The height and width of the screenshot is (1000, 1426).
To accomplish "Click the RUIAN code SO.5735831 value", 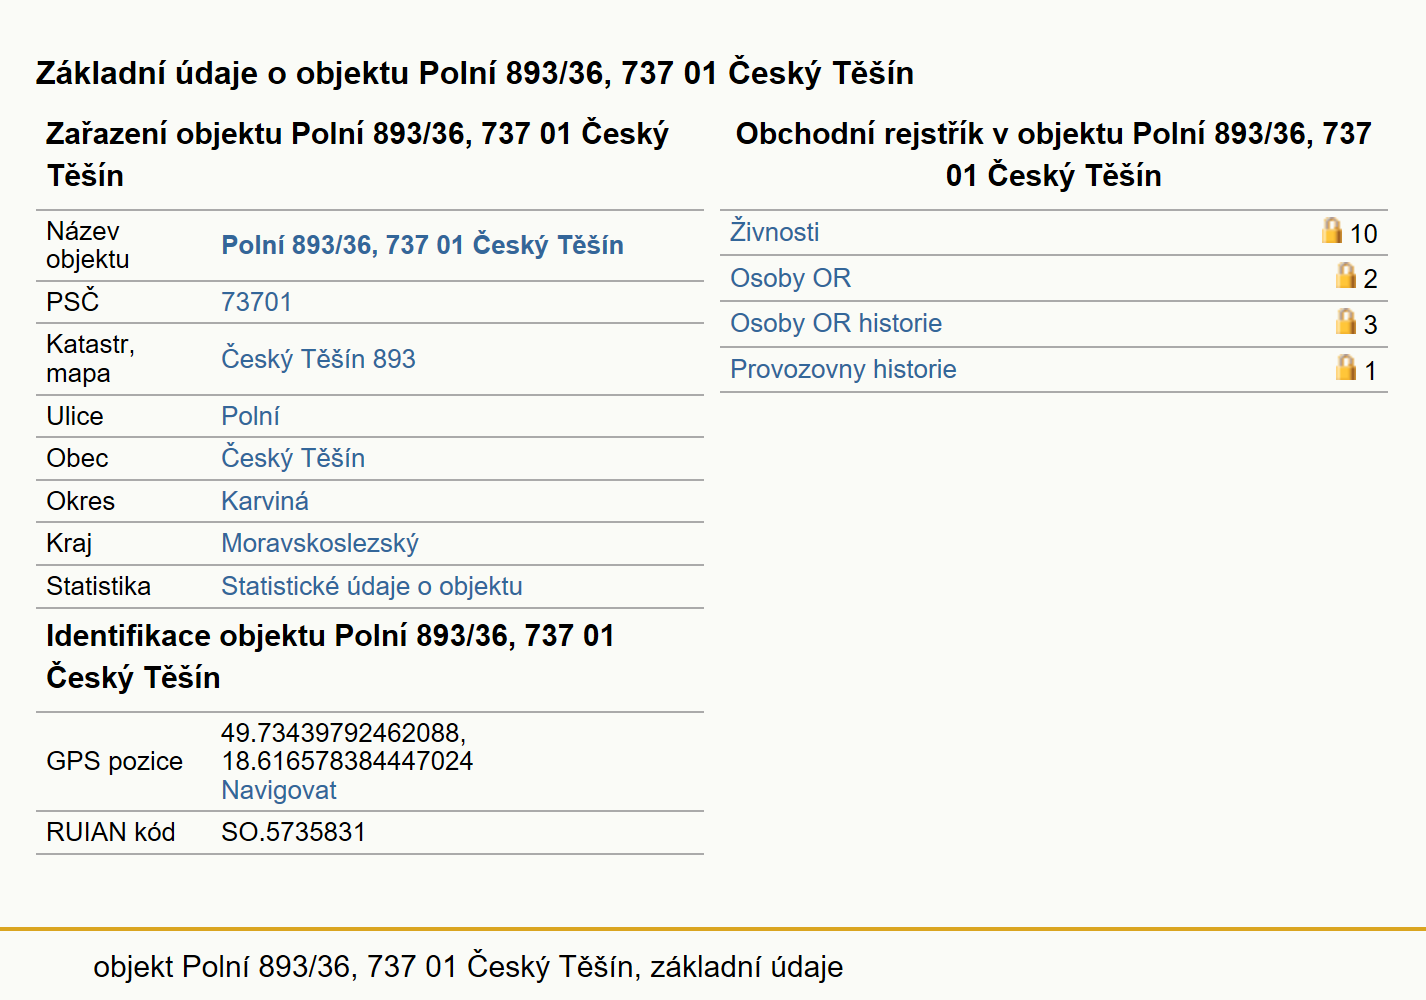I will (x=293, y=832).
